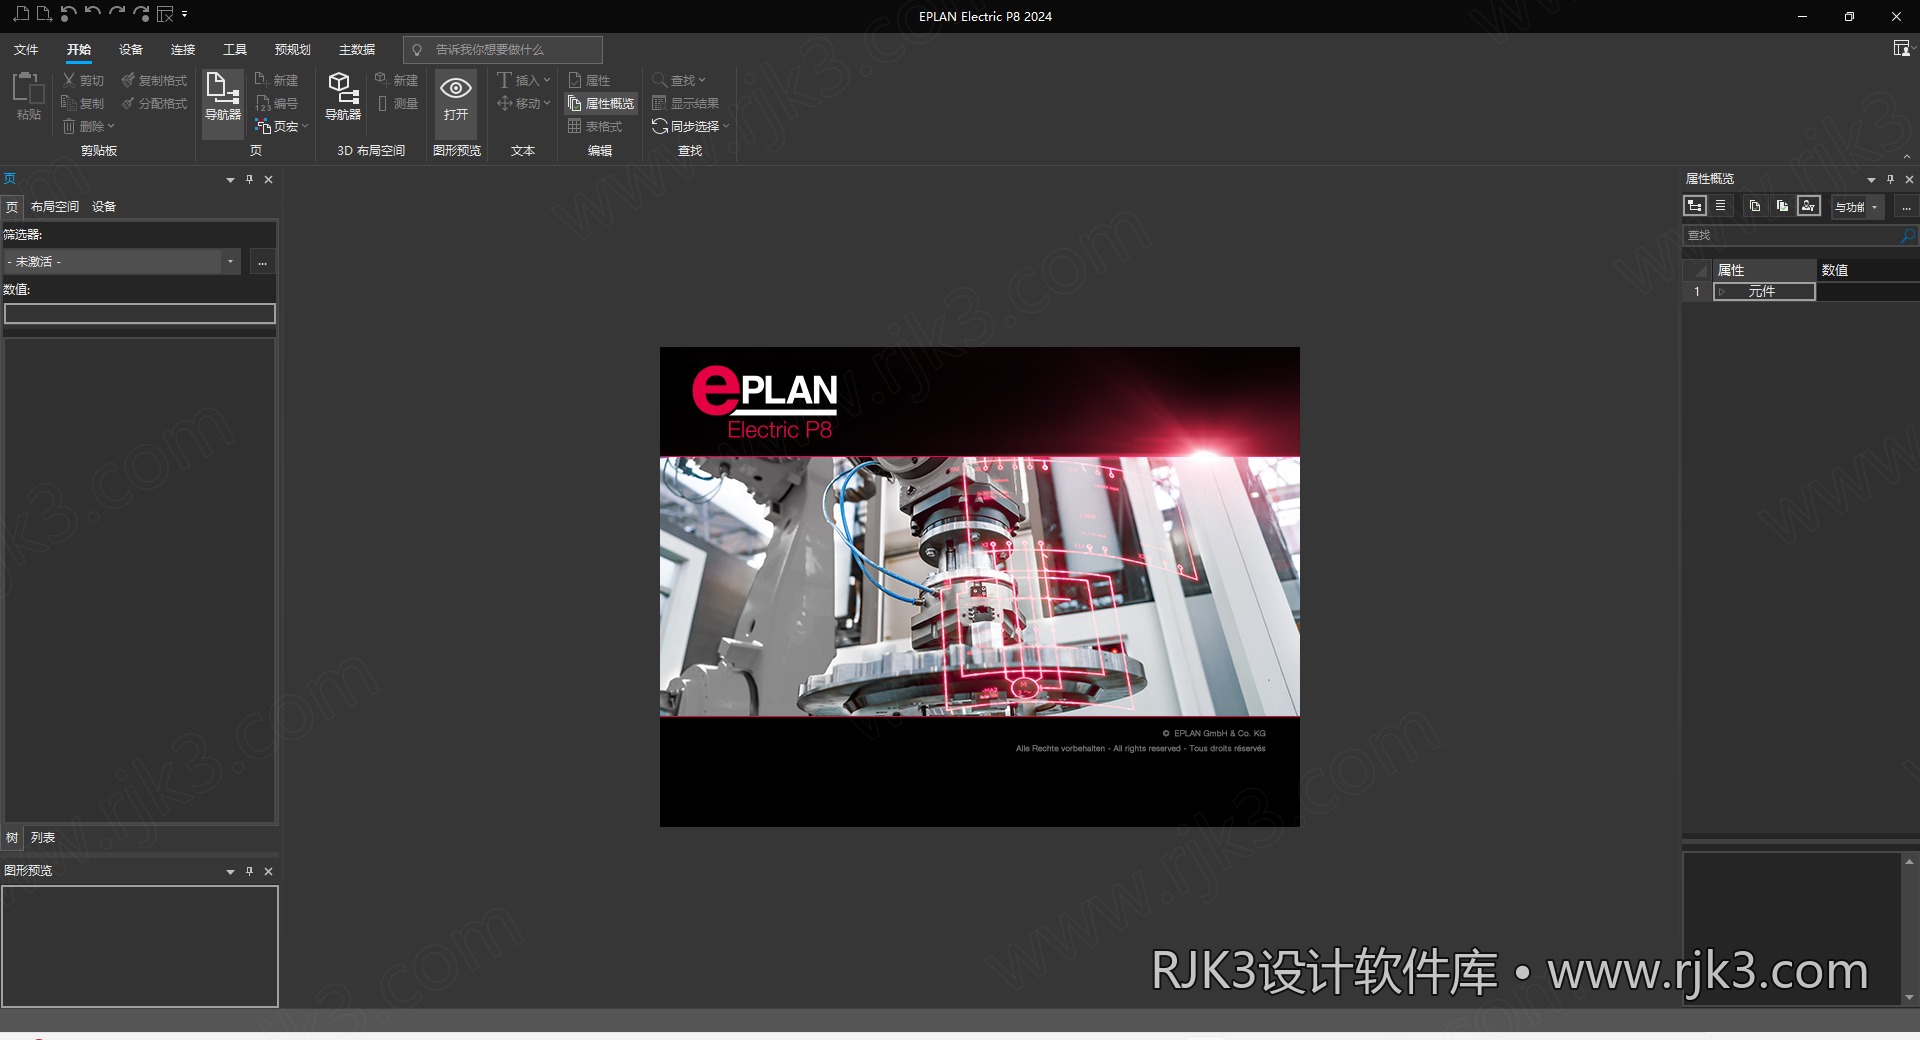Click the stacked pages icon in Property Overview

tap(1782, 206)
